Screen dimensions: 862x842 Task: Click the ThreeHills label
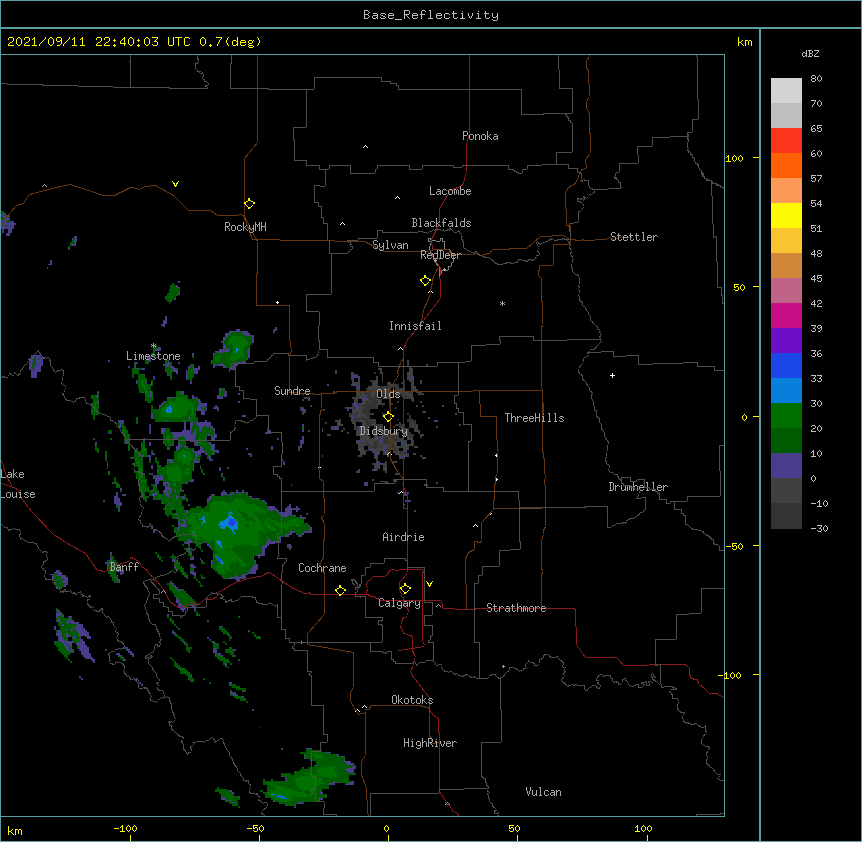[534, 418]
